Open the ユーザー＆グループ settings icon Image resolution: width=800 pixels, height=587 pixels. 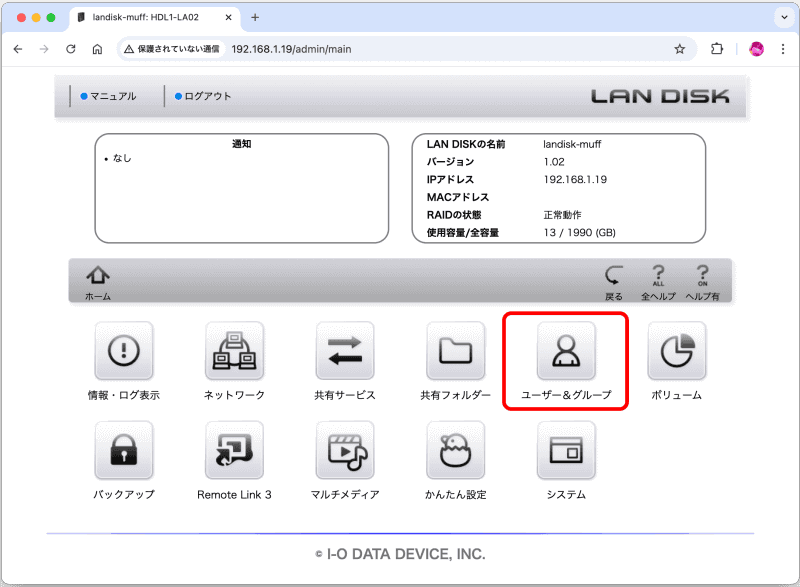click(565, 352)
